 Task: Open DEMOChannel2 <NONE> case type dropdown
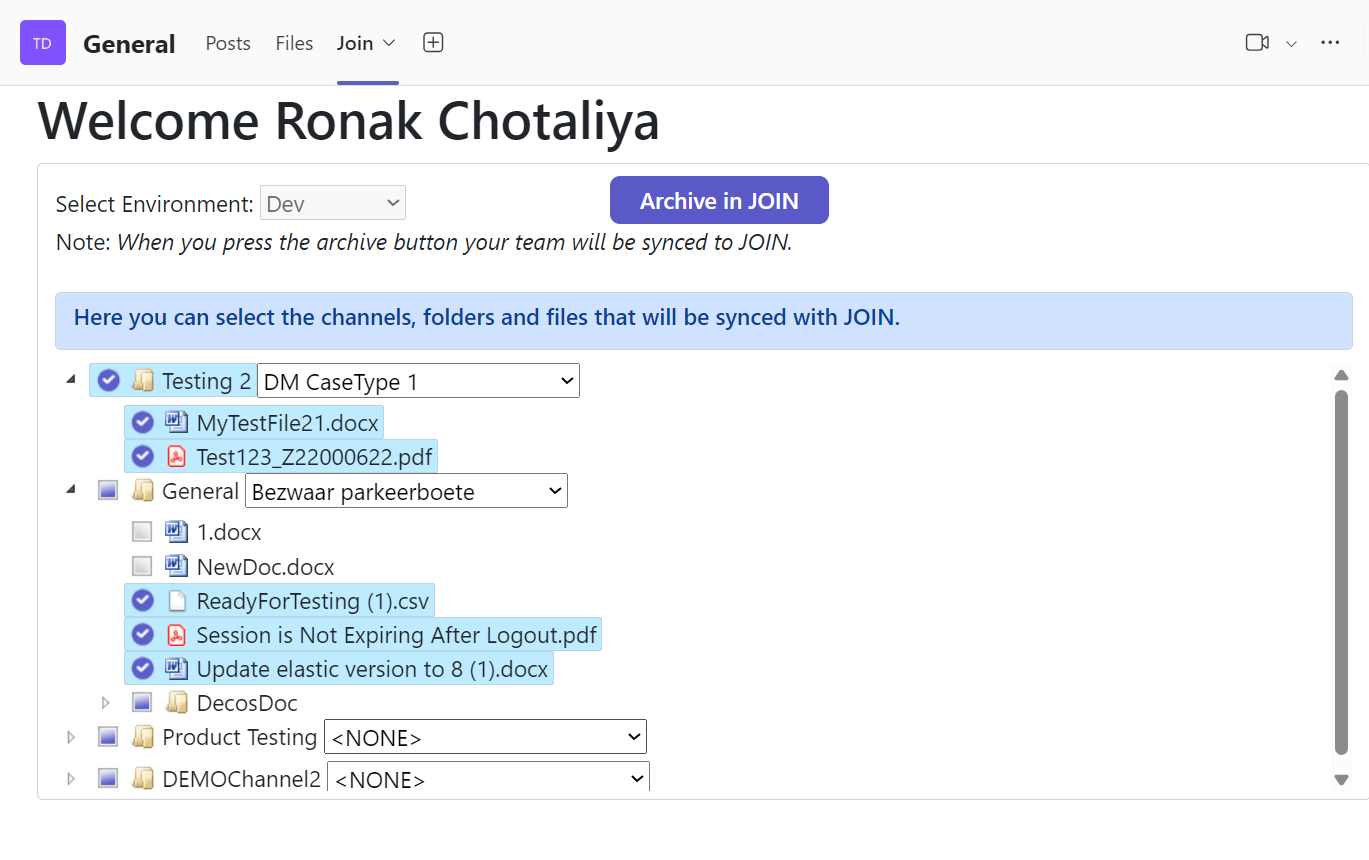pyautogui.click(x=488, y=778)
